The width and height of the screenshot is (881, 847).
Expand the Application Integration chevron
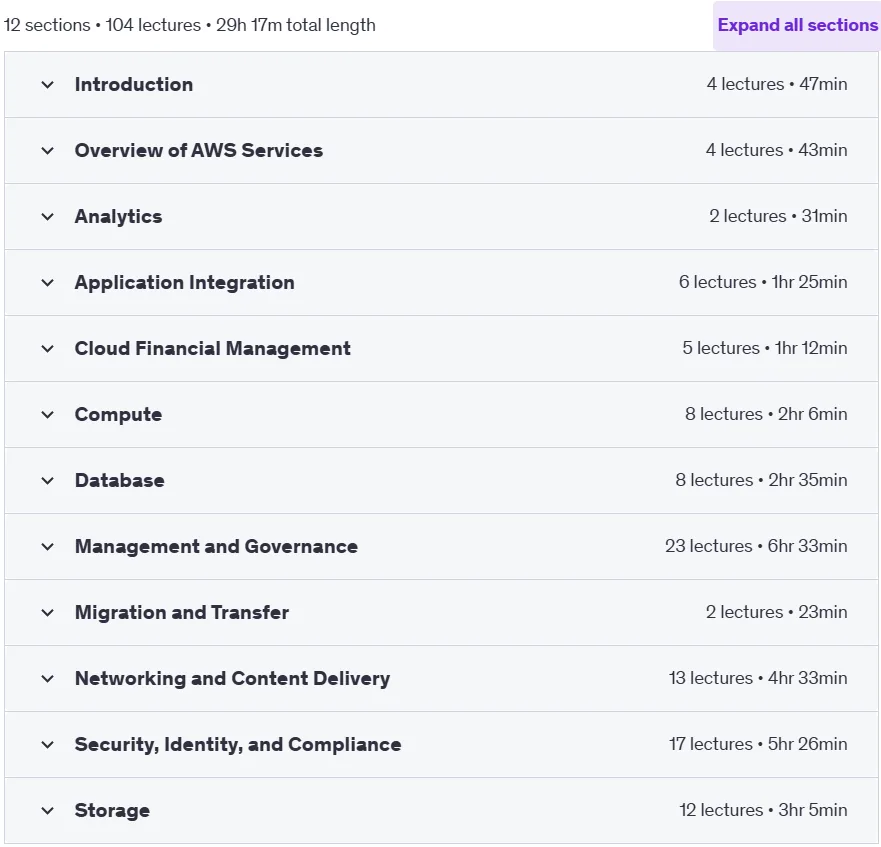(x=48, y=283)
